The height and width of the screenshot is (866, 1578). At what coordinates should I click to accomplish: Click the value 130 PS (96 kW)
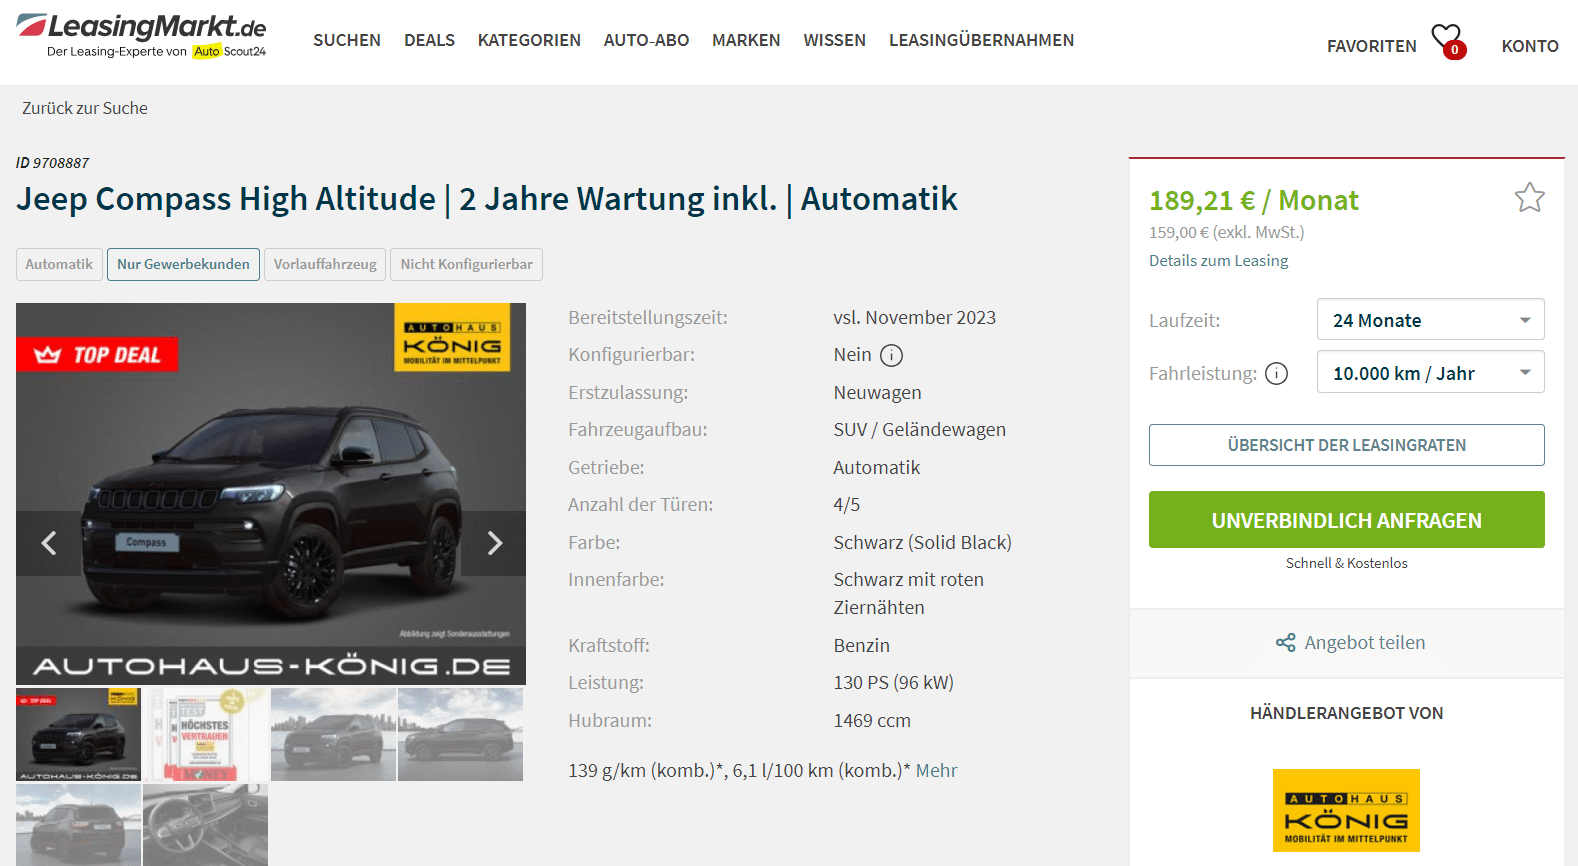[x=893, y=683]
